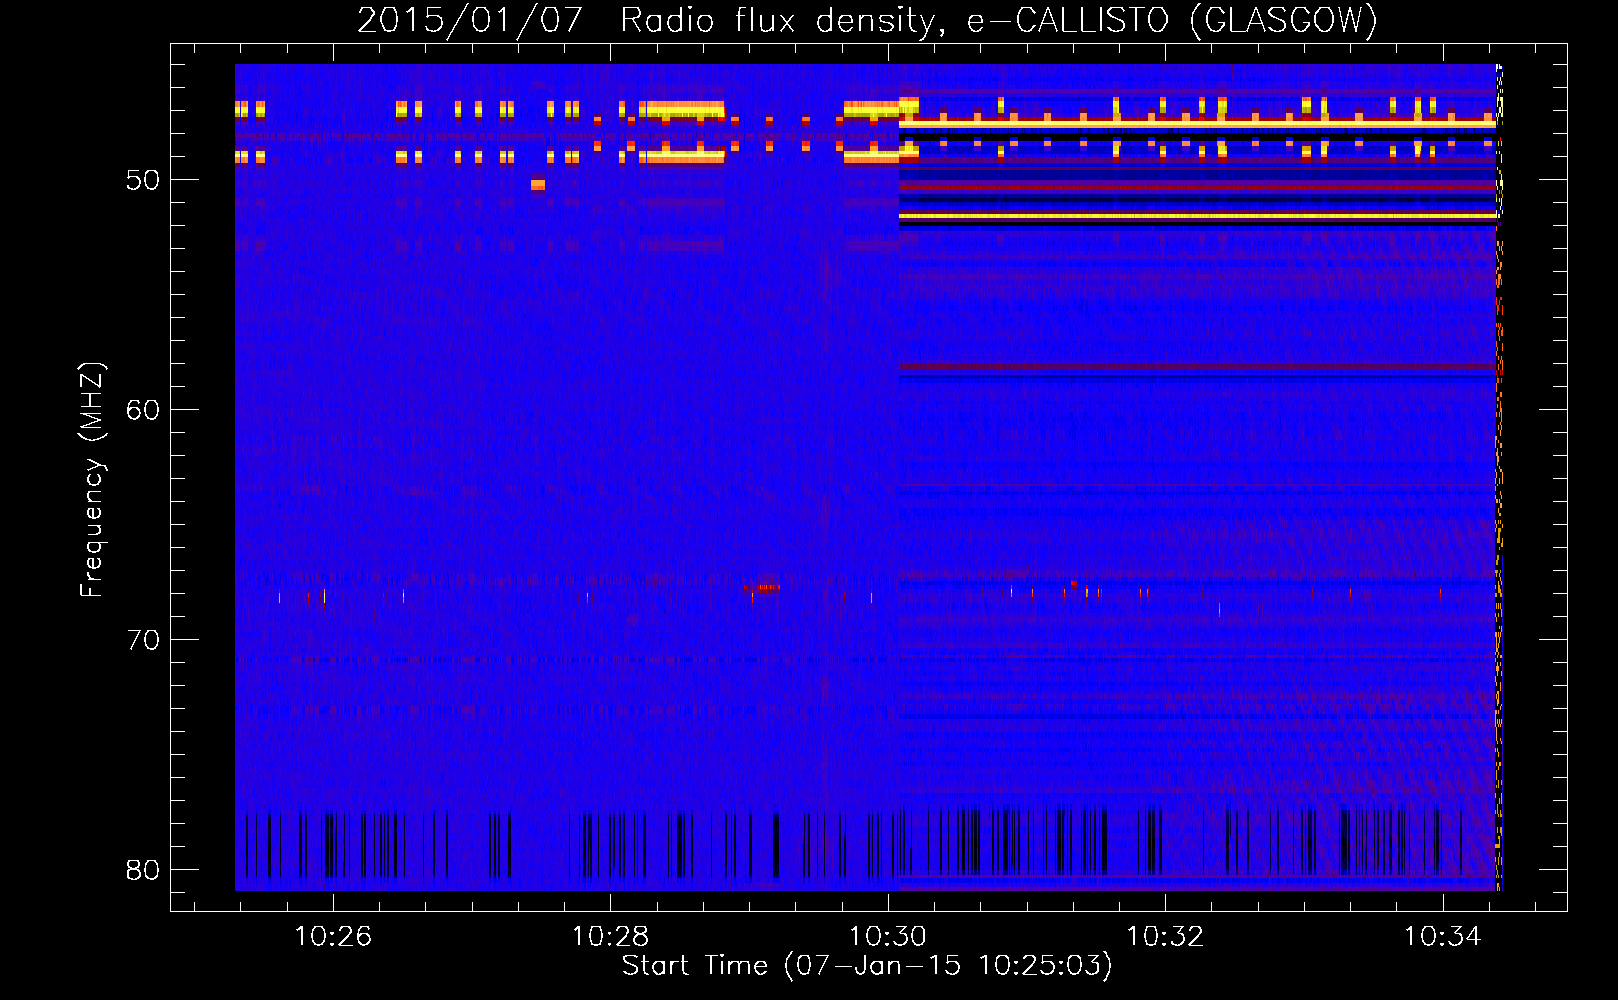Screen dimensions: 1618x1000
Task: Click the frequency tick label '70'
Action: tap(143, 640)
